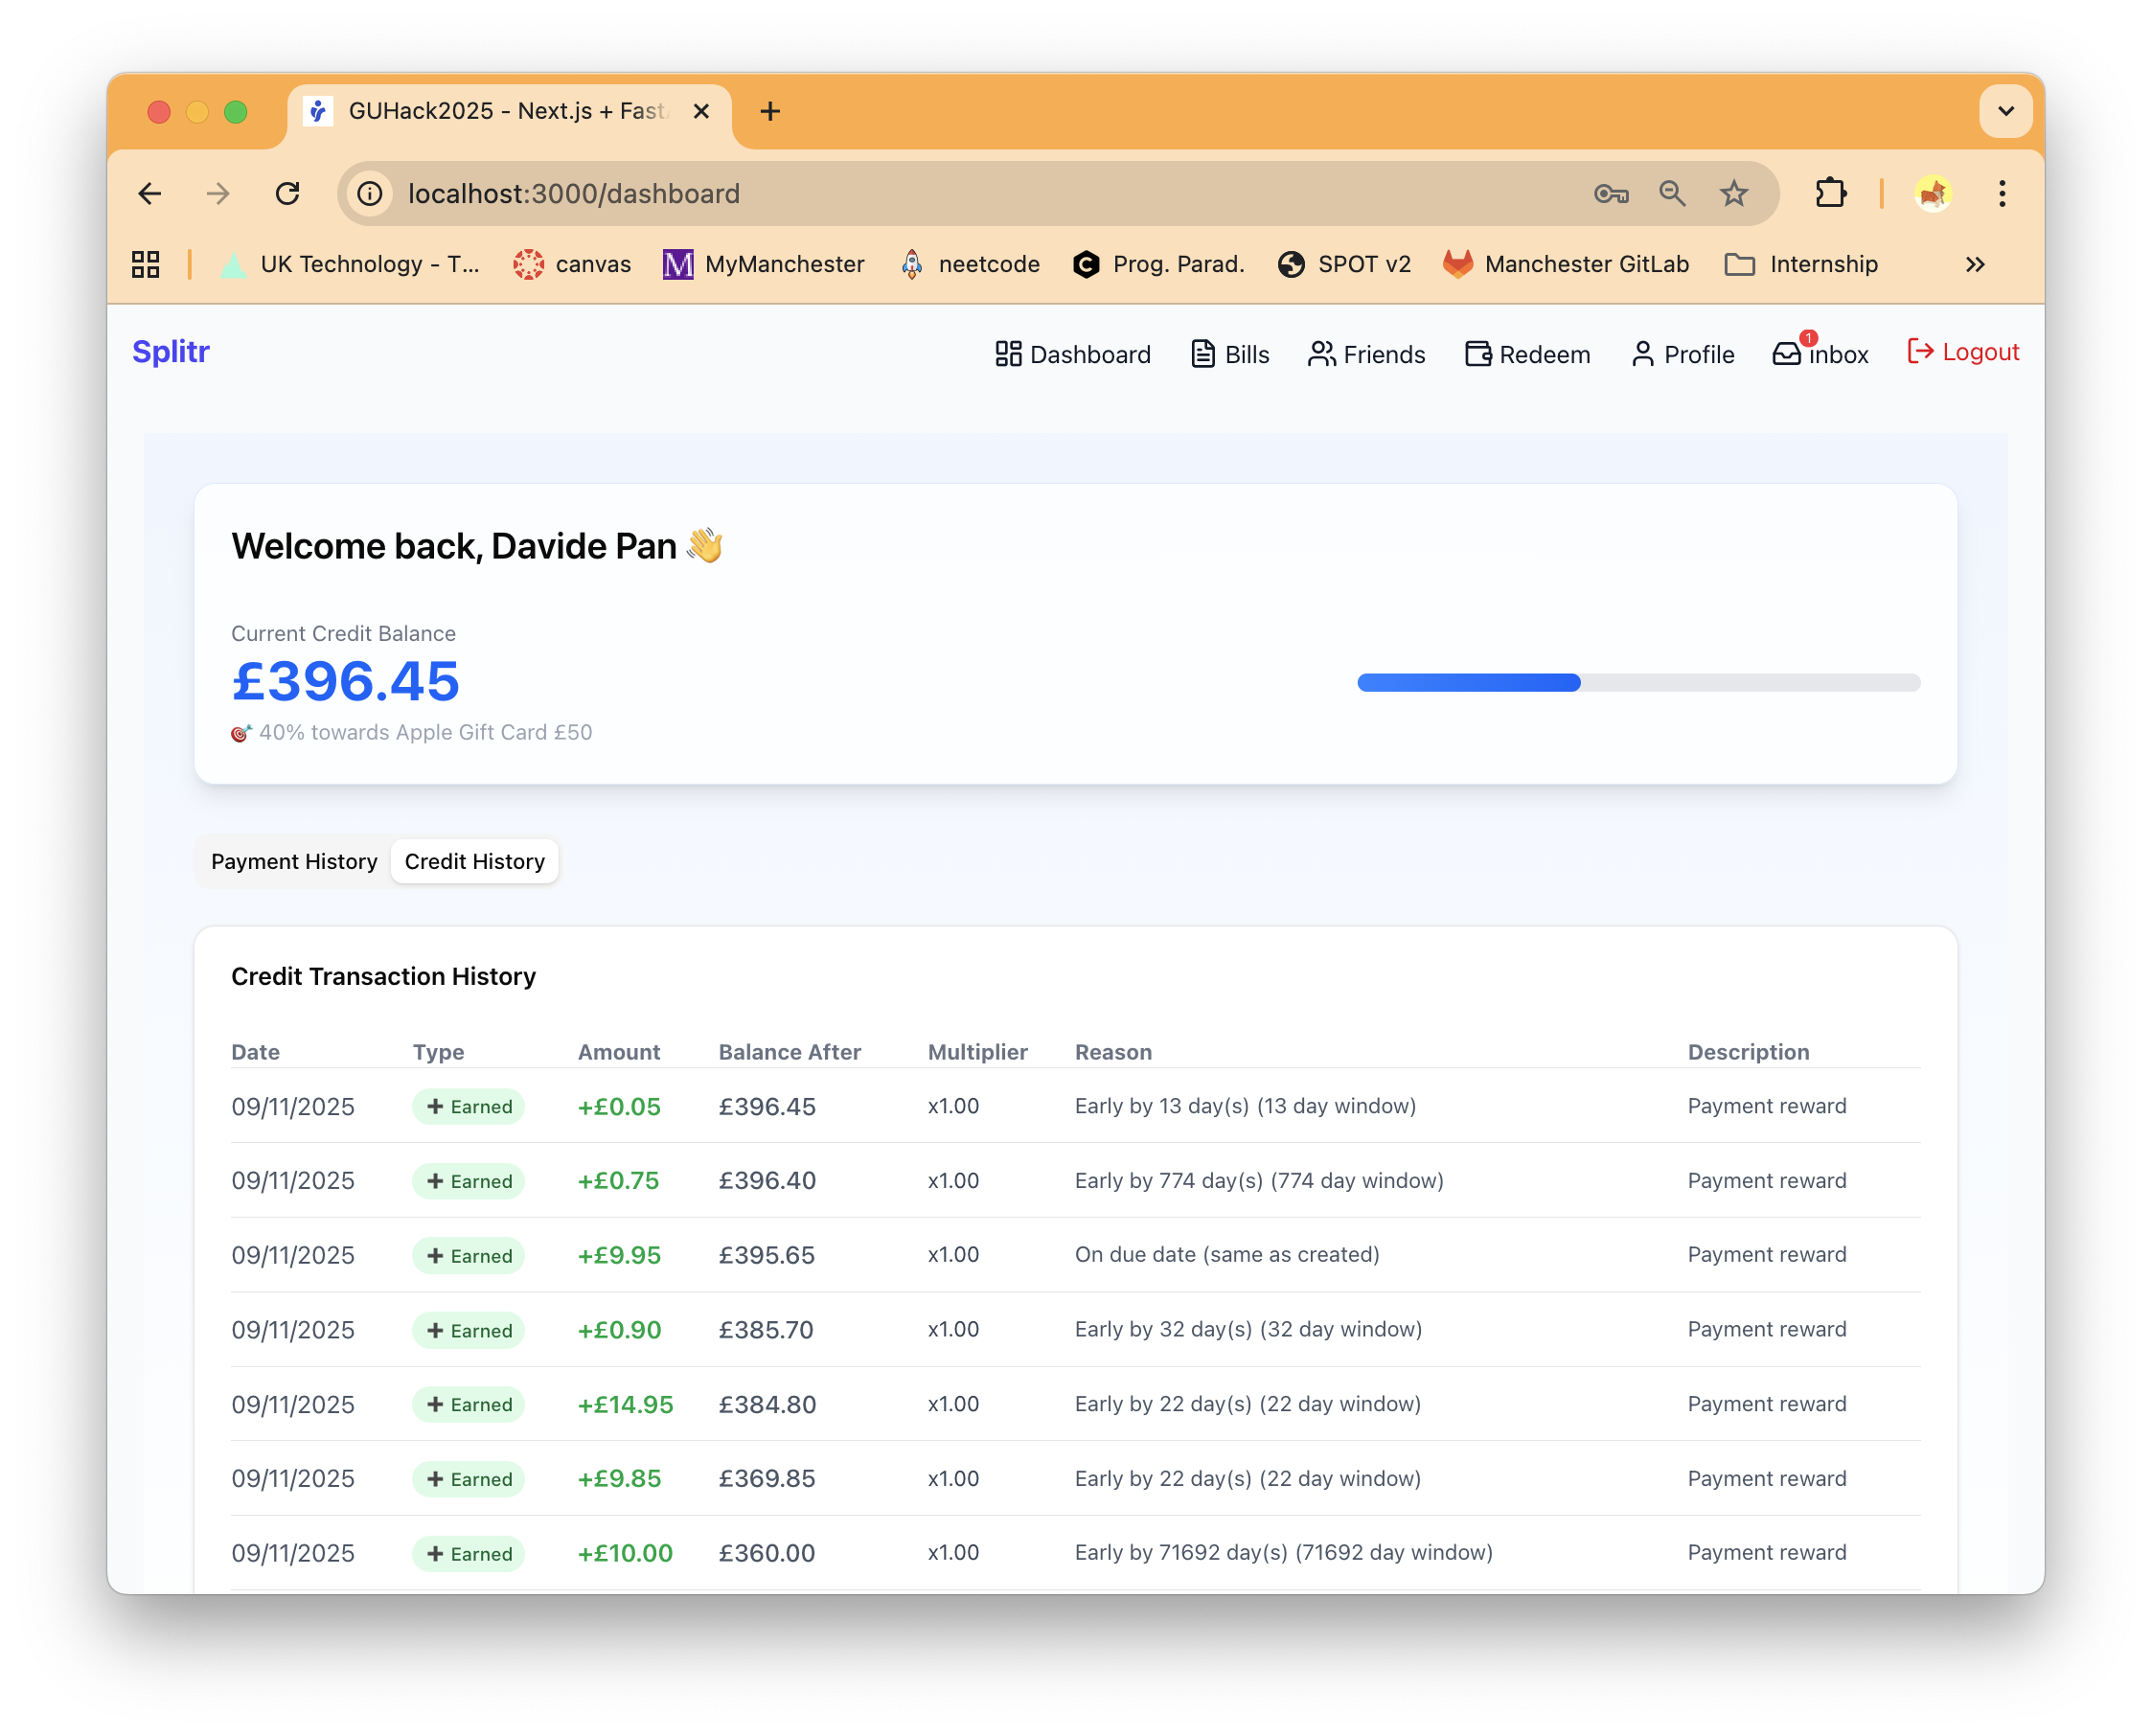2152x1736 pixels.
Task: Click the password key icon in address bar
Action: click(x=1610, y=193)
